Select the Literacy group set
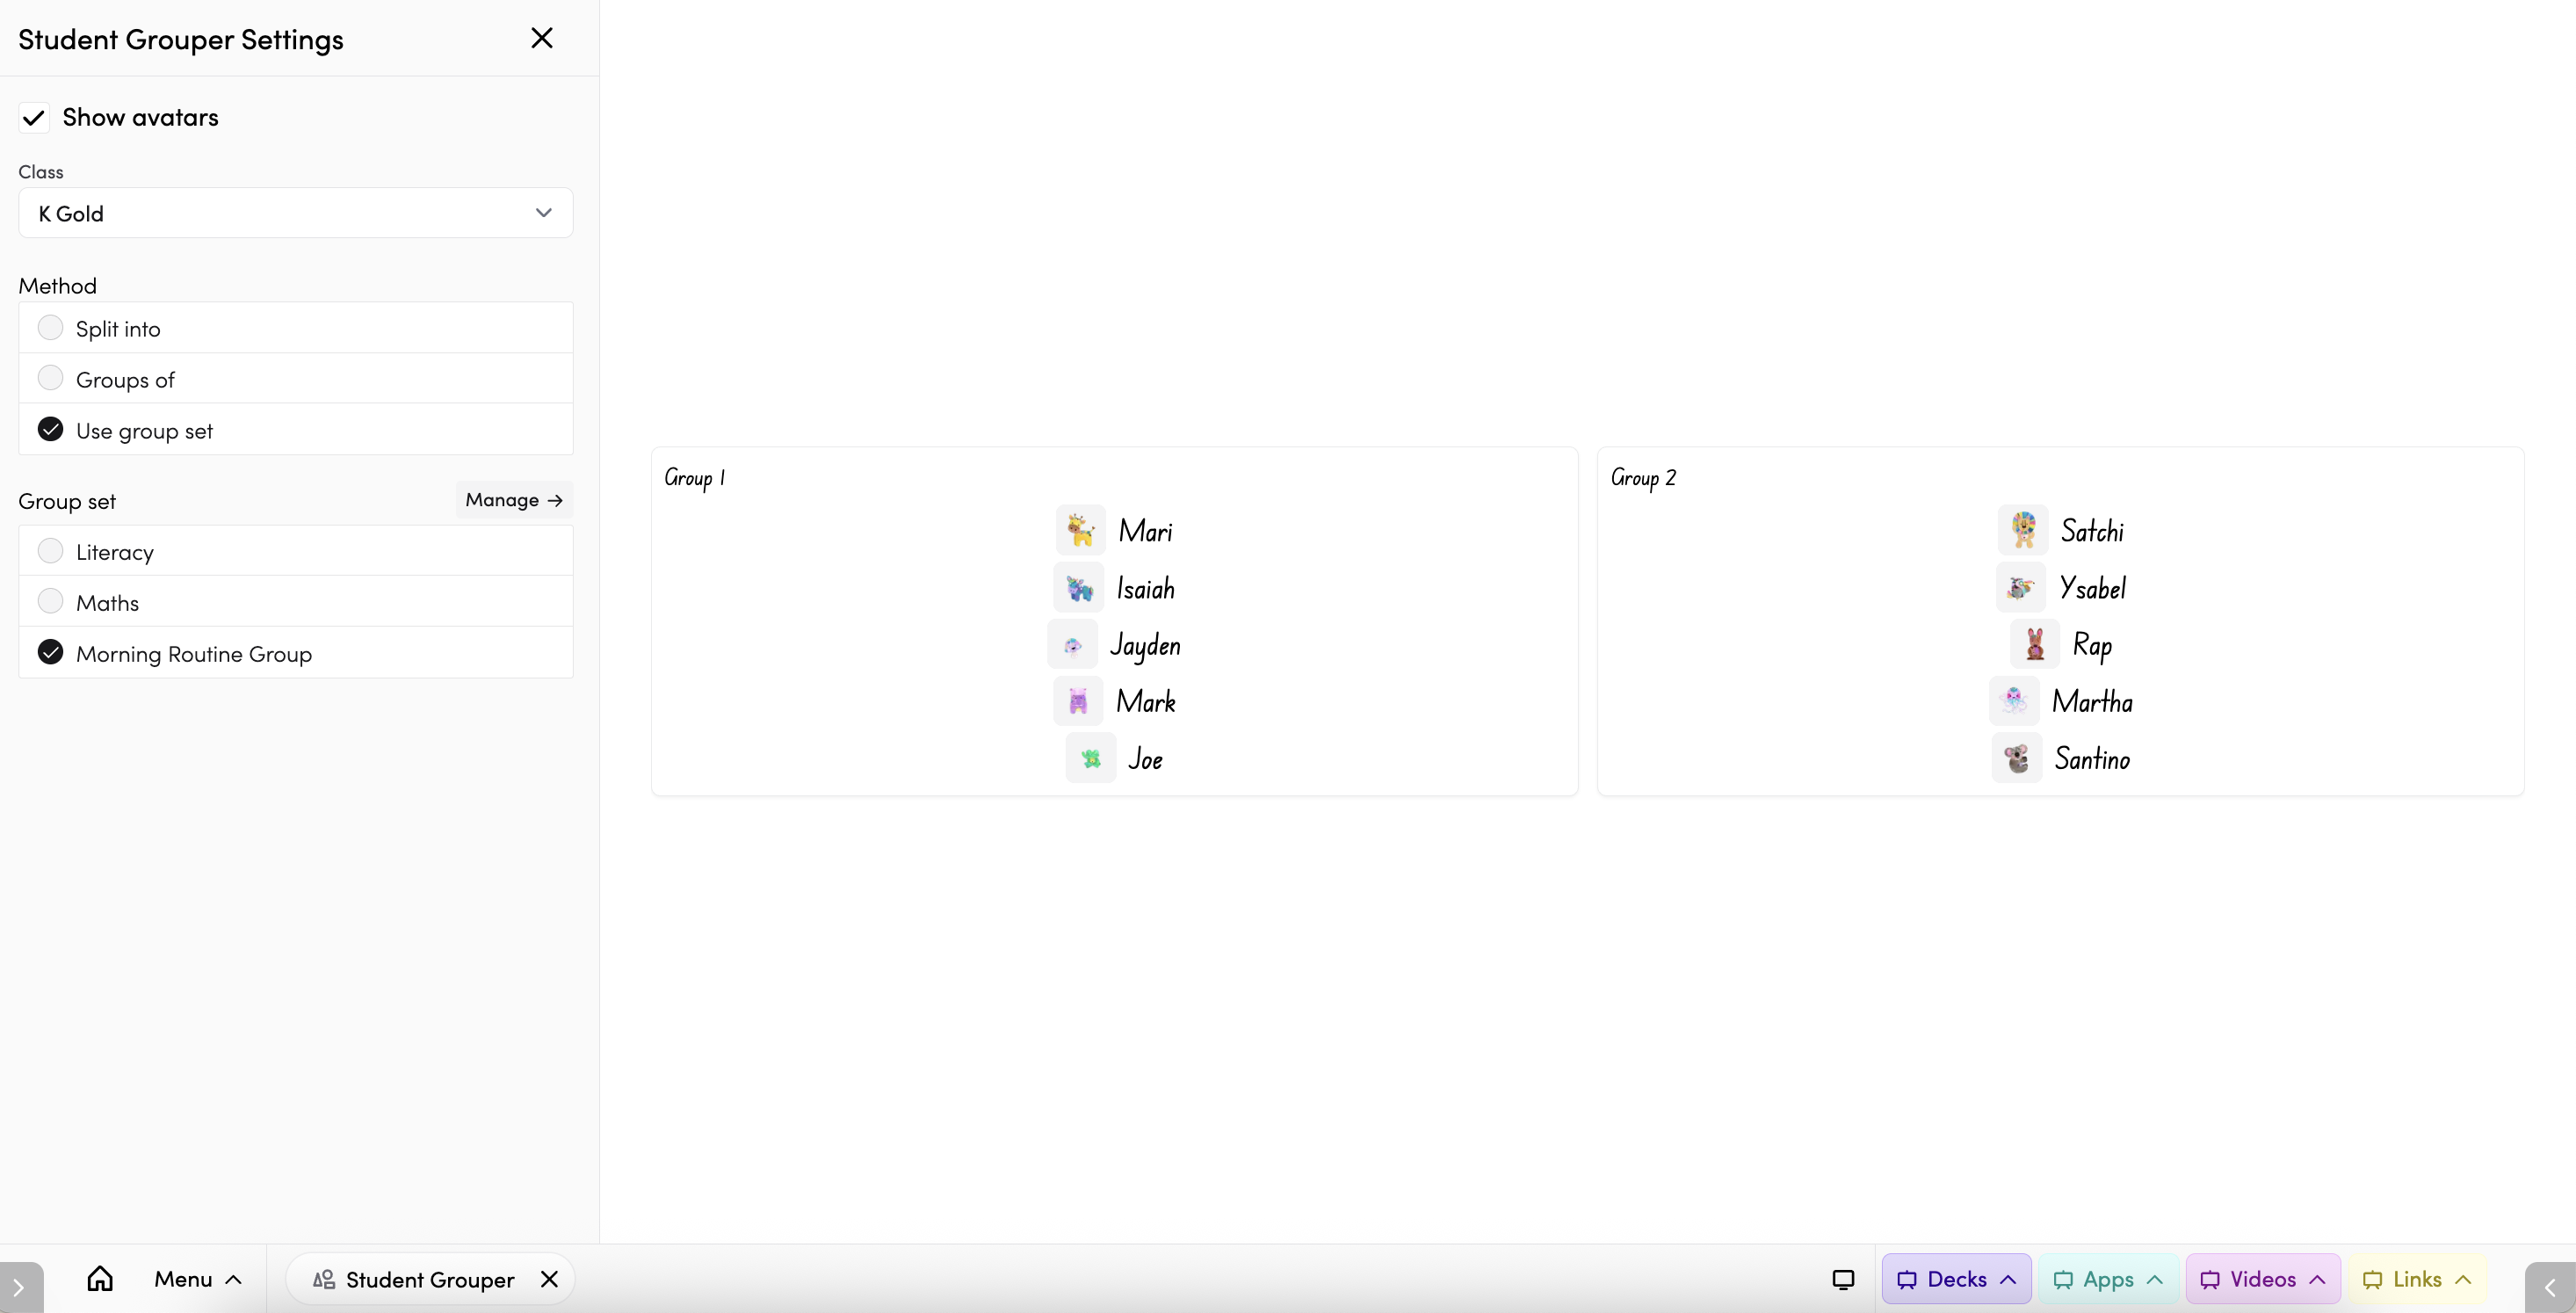 (50, 551)
